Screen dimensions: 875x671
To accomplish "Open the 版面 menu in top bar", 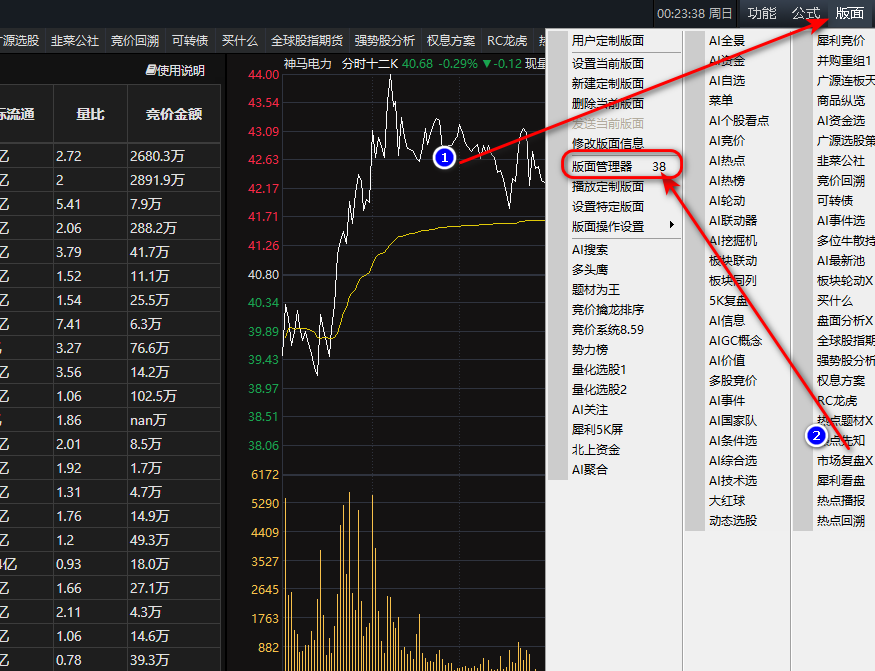I will click(x=849, y=13).
